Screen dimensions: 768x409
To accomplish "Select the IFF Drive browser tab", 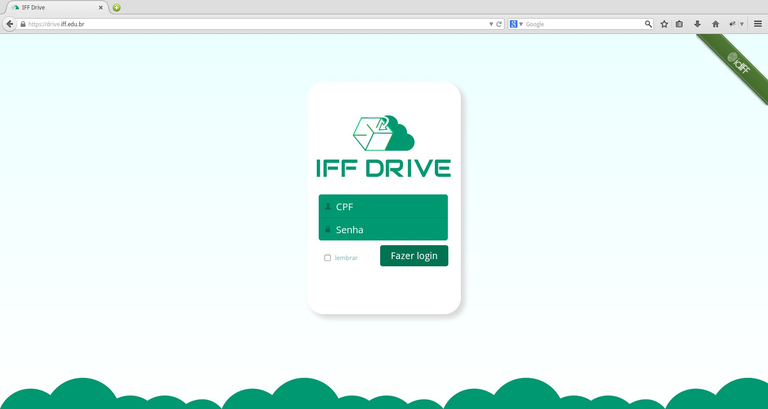I will [x=55, y=8].
